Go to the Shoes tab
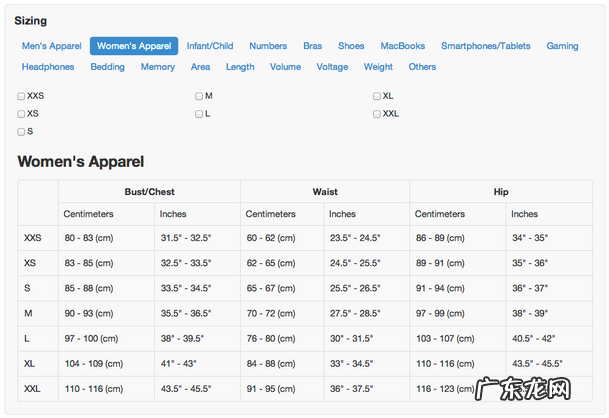Screen dimensions: 609x418 click(351, 46)
